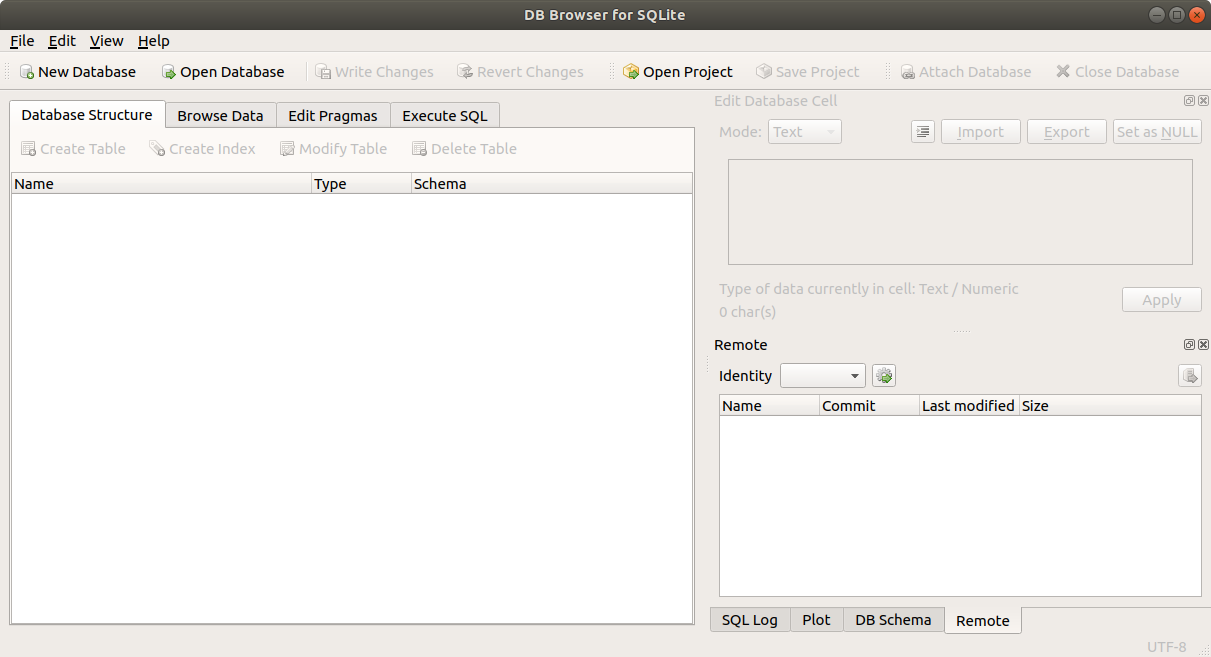Open the Edit menu
This screenshot has height=657, width=1211.
tap(62, 41)
